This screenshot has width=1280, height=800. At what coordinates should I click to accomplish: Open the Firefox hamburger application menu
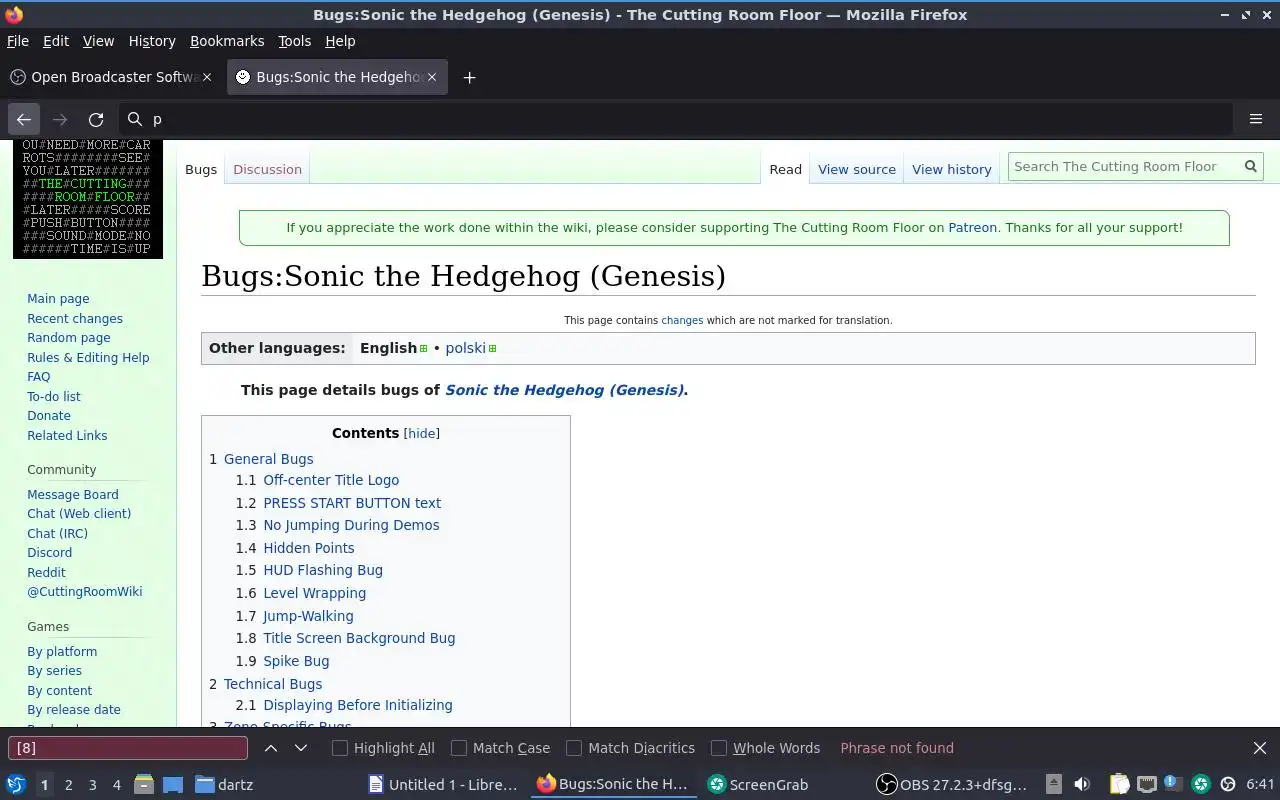point(1256,119)
